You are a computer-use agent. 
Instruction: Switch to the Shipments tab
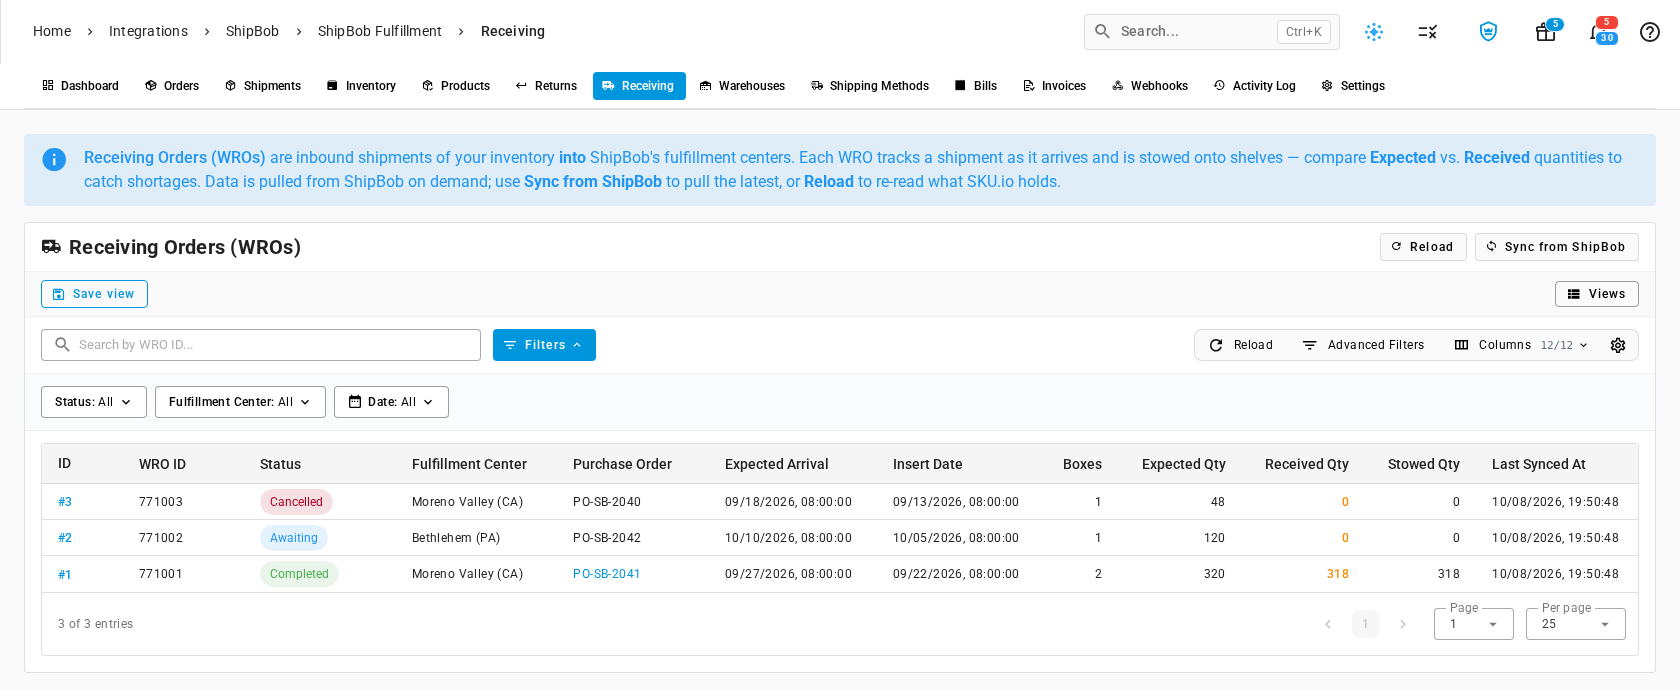point(263,86)
